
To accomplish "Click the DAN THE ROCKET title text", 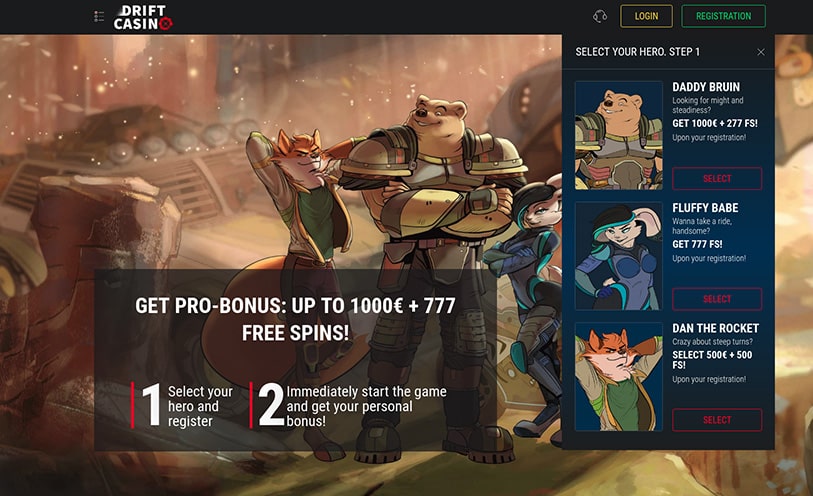I will click(716, 328).
